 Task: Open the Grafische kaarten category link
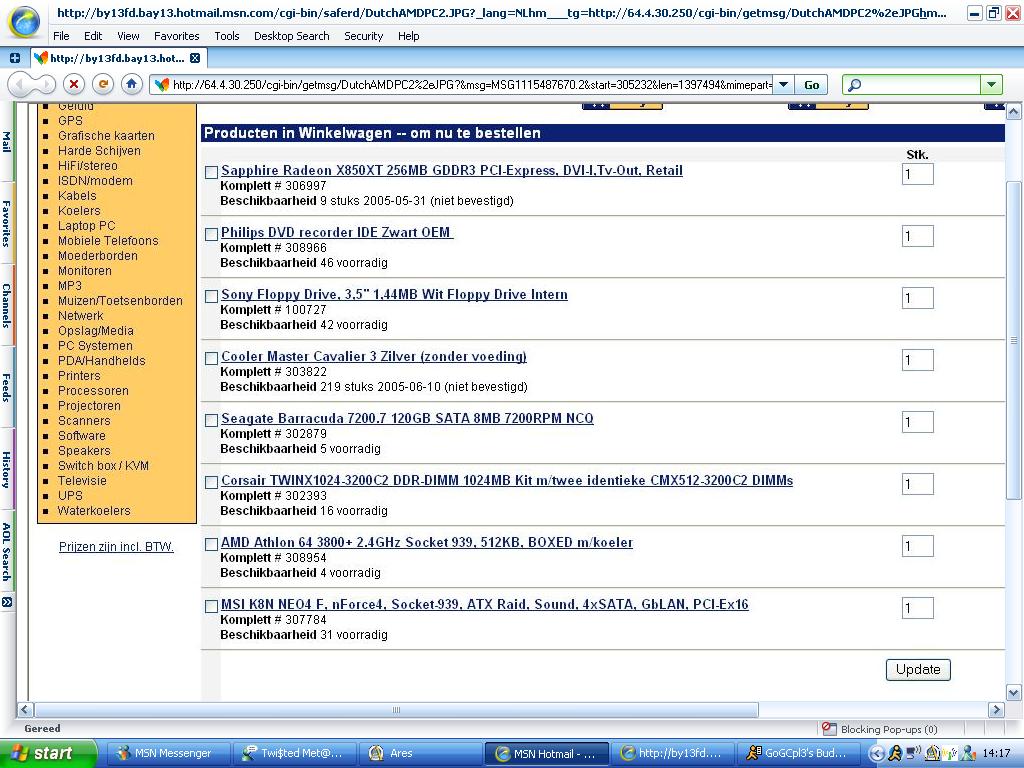click(106, 136)
